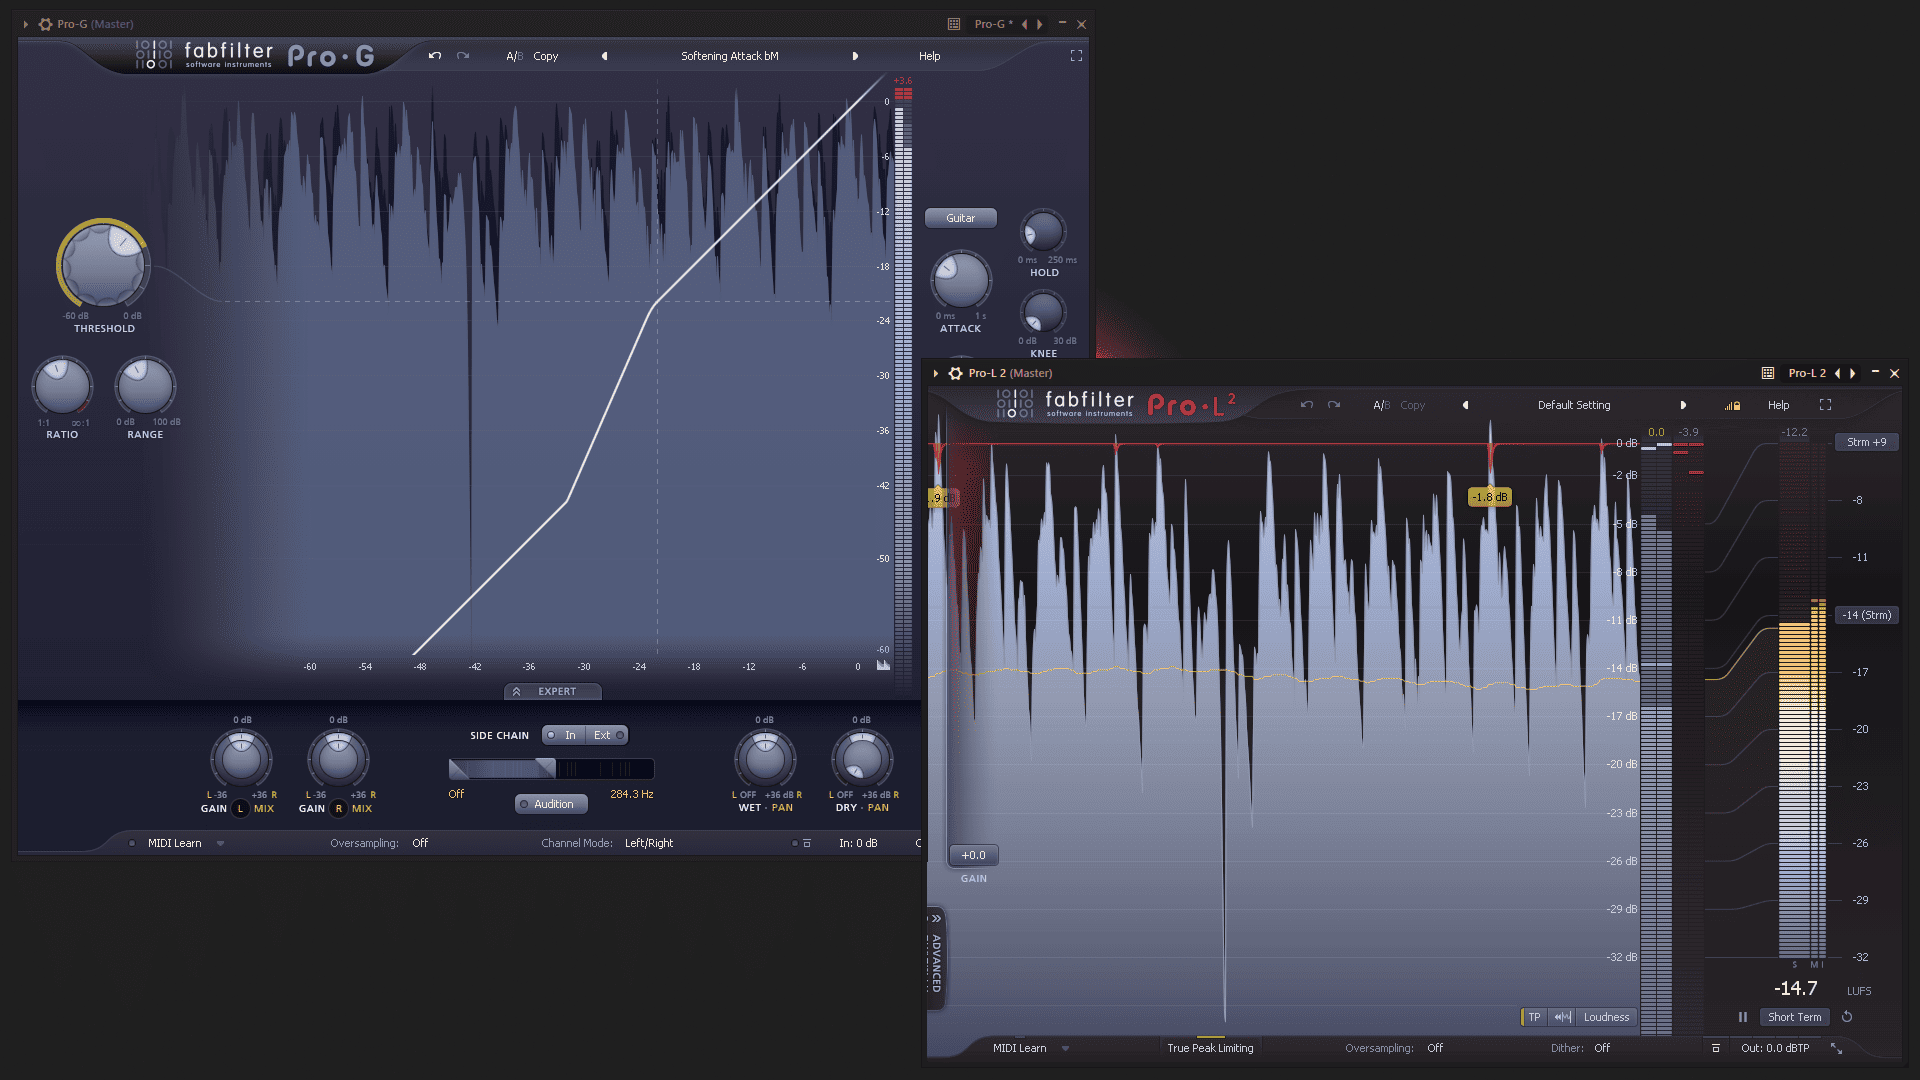Toggle the R channel link button
Viewport: 1920px width, 1080px height.
[339, 808]
